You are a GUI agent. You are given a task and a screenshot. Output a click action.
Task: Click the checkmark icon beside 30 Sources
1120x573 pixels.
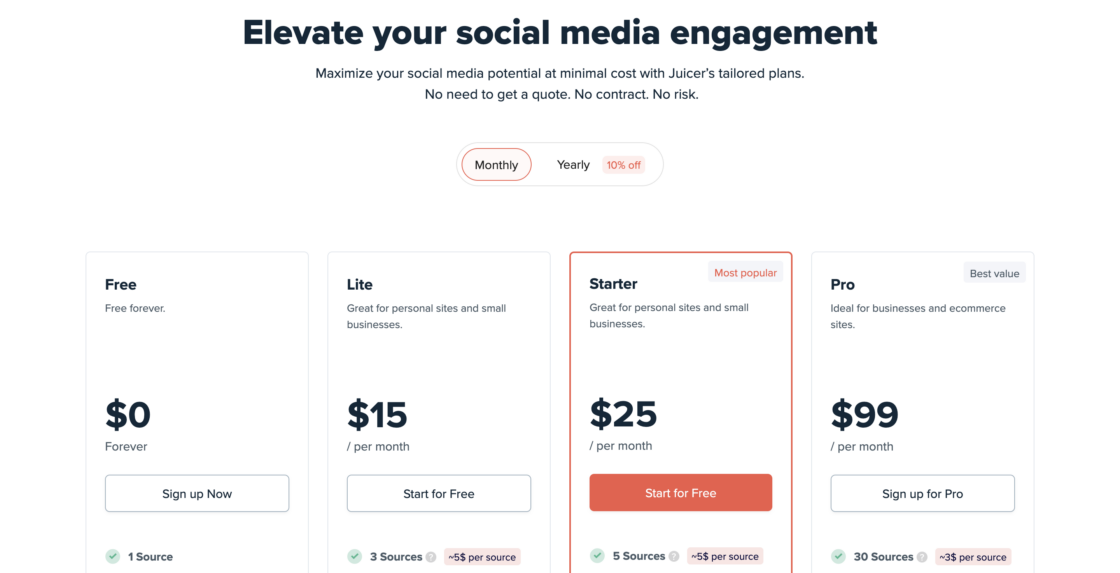pyautogui.click(x=838, y=557)
